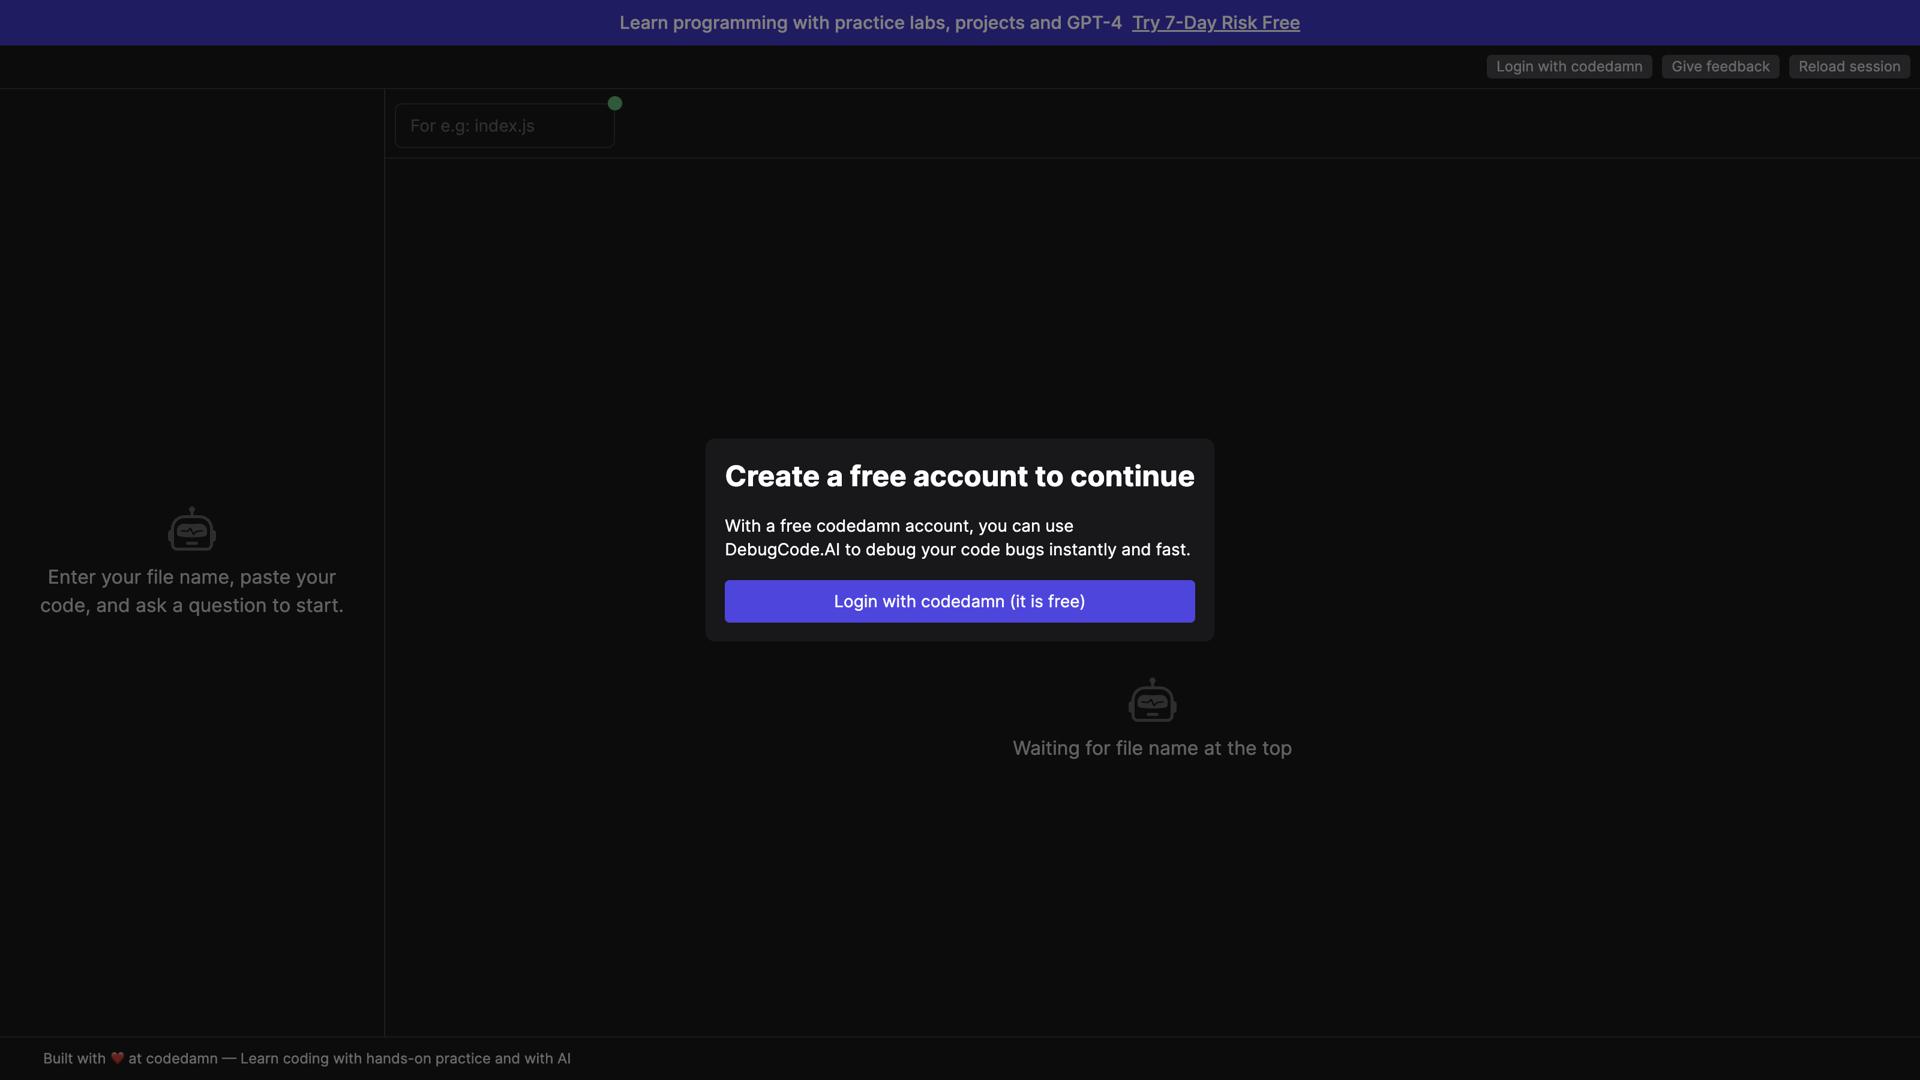Click the robot icon in left sidebar
This screenshot has width=1920, height=1080.
coord(192,530)
